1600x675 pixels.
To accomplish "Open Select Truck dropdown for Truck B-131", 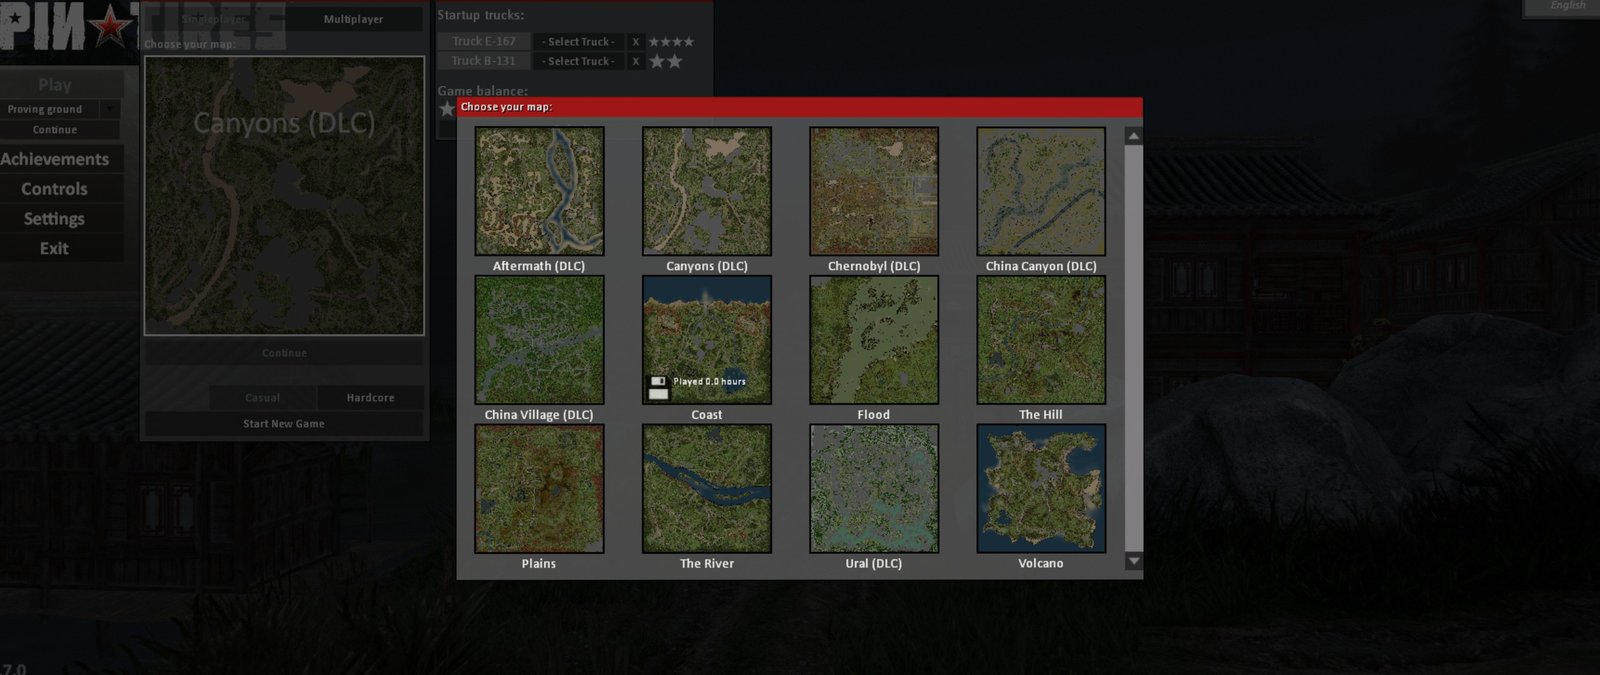I will [579, 61].
